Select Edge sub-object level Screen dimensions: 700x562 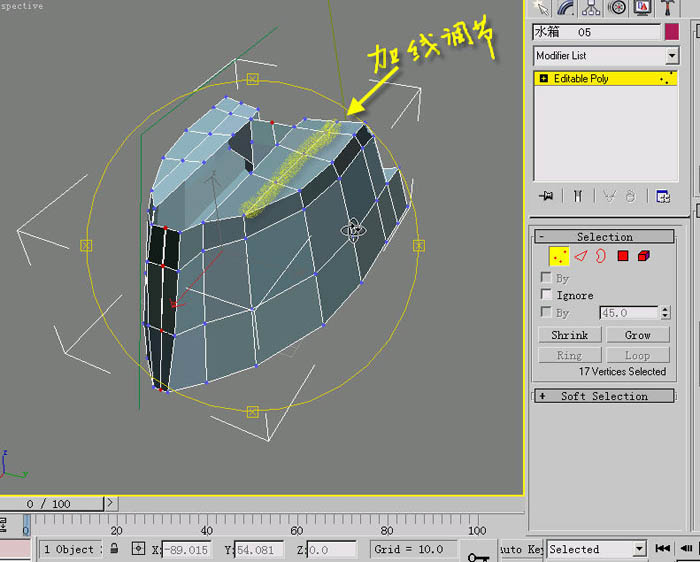pos(581,256)
